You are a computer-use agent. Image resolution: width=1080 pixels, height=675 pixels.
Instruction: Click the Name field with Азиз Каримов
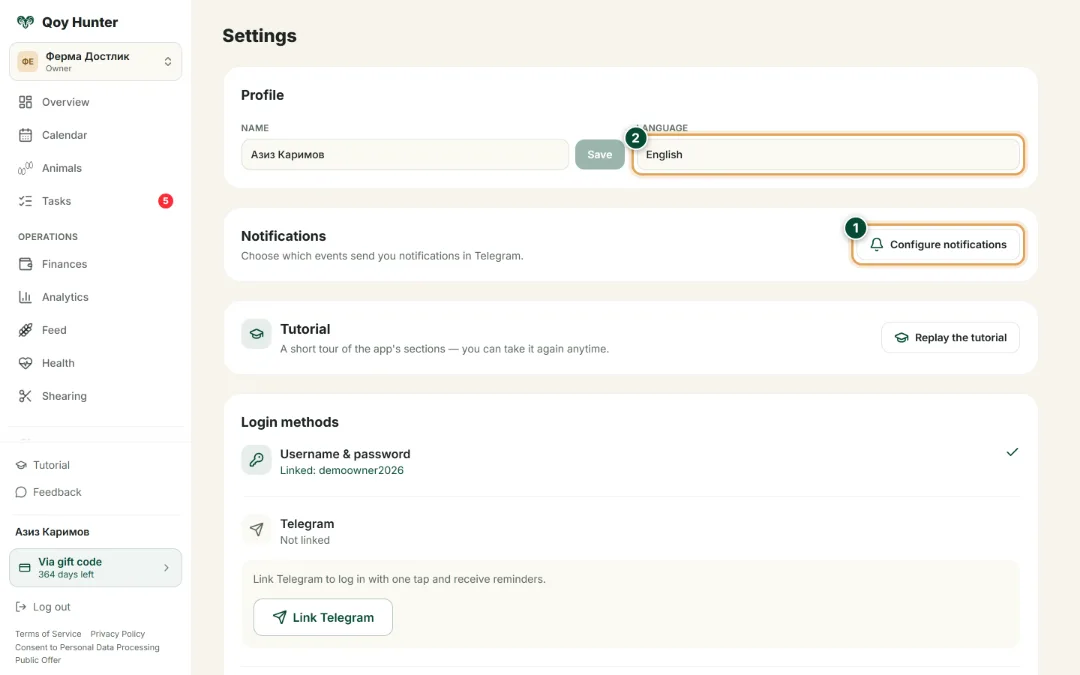coord(405,154)
